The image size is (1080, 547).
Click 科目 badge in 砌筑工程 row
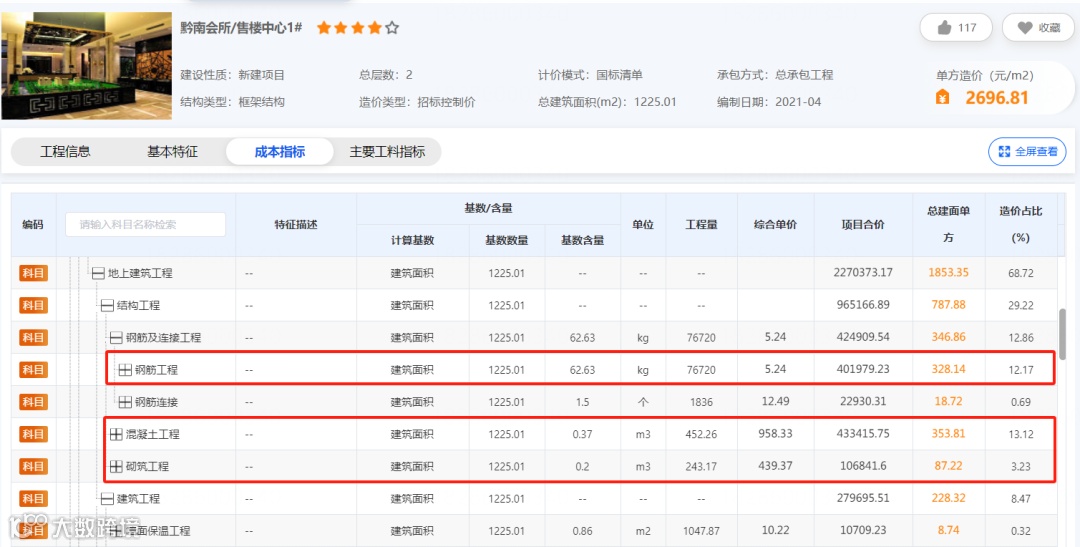(x=32, y=466)
